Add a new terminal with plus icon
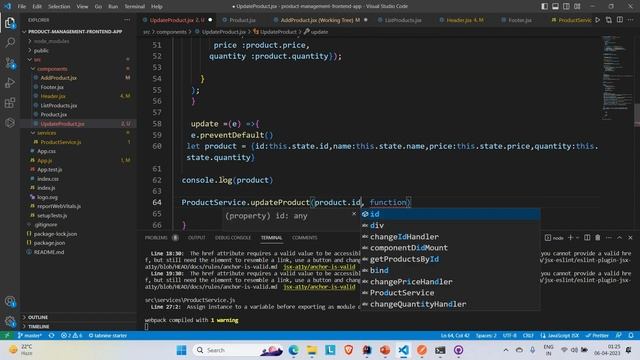640x360 pixels. (x=570, y=238)
